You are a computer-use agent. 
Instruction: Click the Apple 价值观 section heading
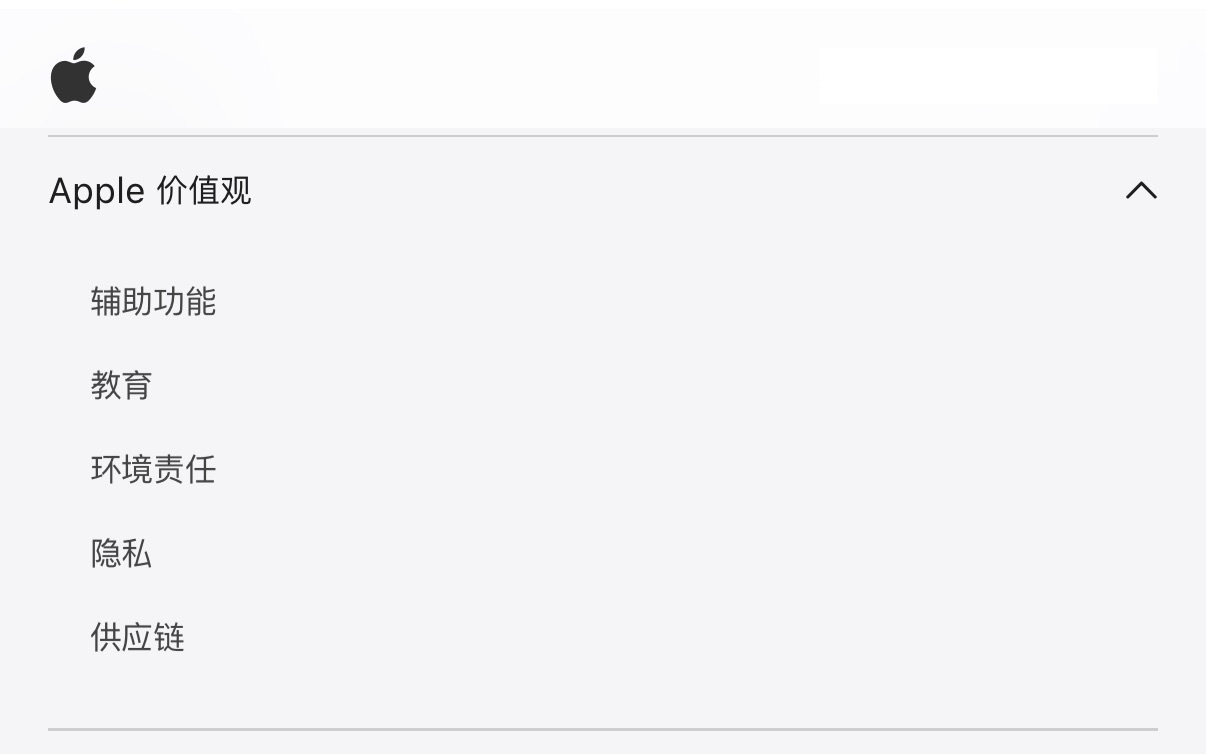pyautogui.click(x=150, y=190)
